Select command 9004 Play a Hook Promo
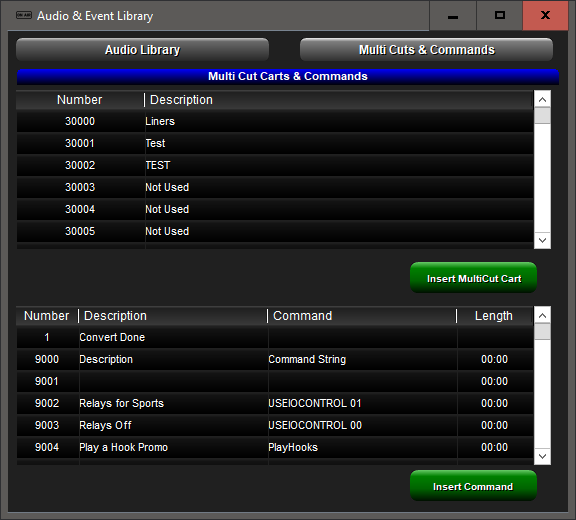The height and width of the screenshot is (520, 576). click(275, 447)
